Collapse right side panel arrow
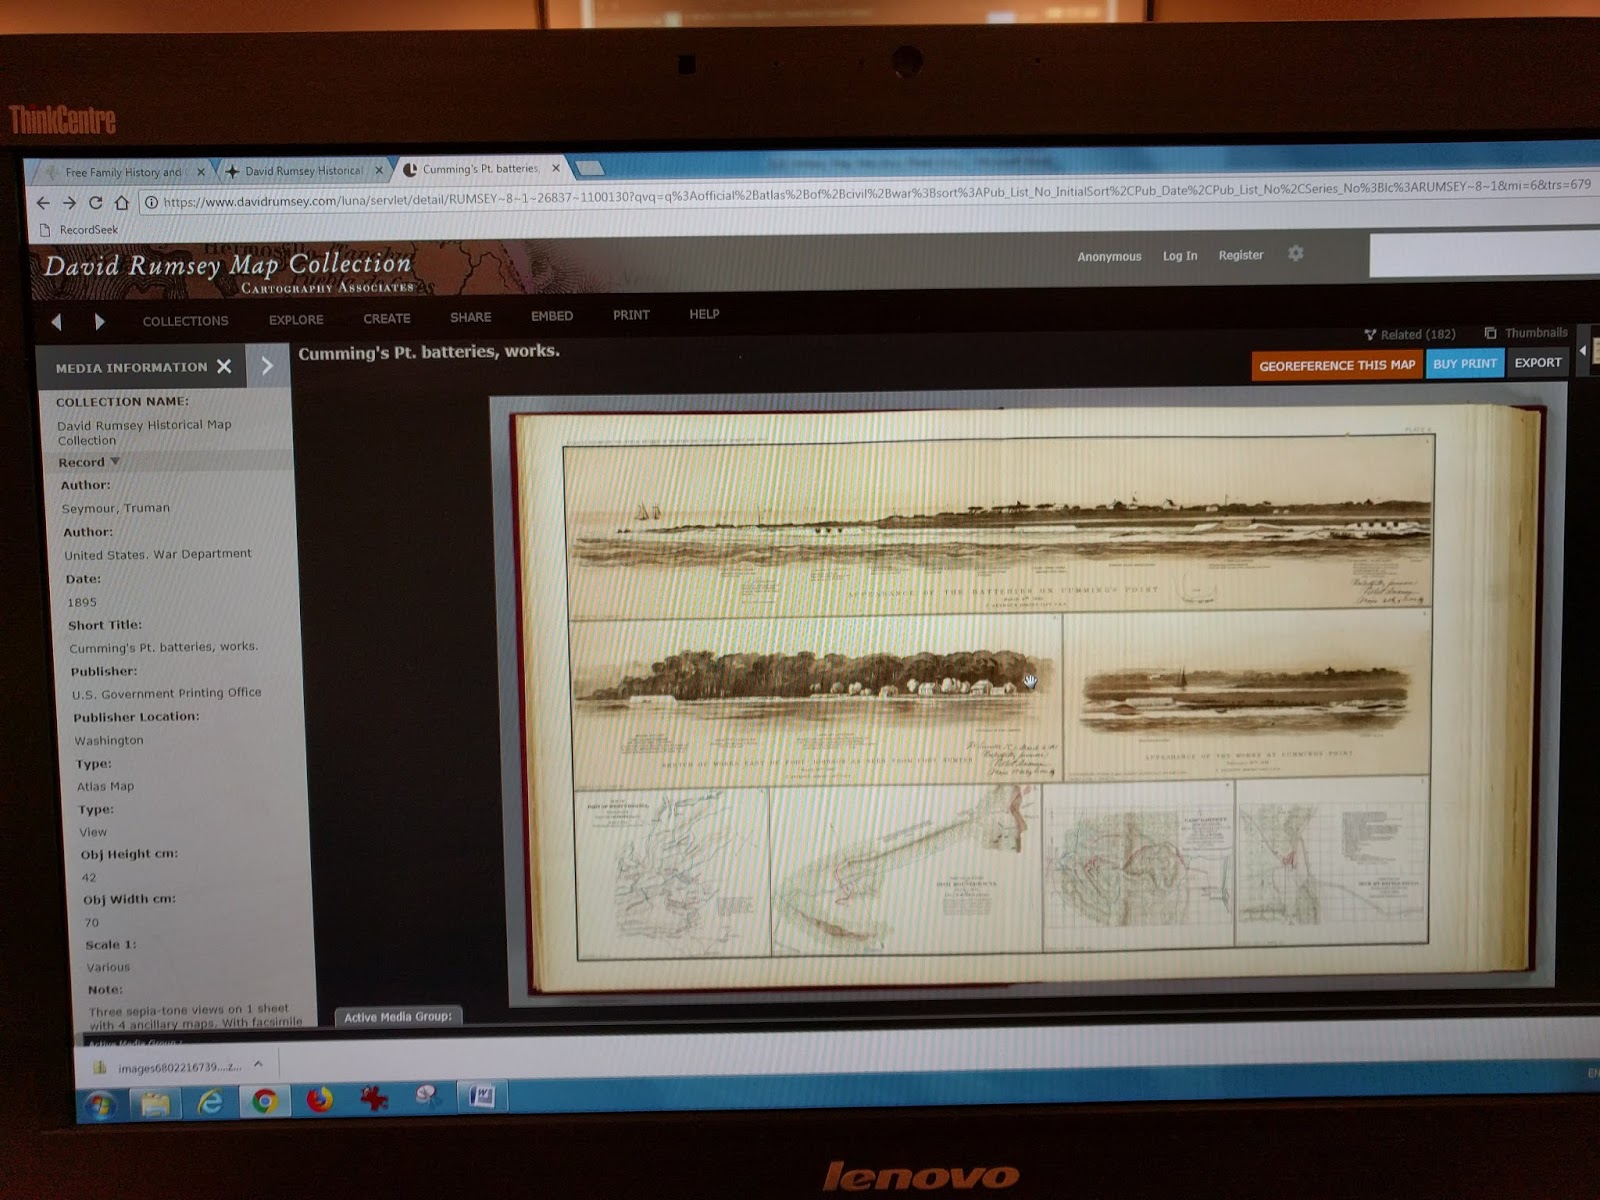Image resolution: width=1600 pixels, height=1200 pixels. pos(1583,351)
